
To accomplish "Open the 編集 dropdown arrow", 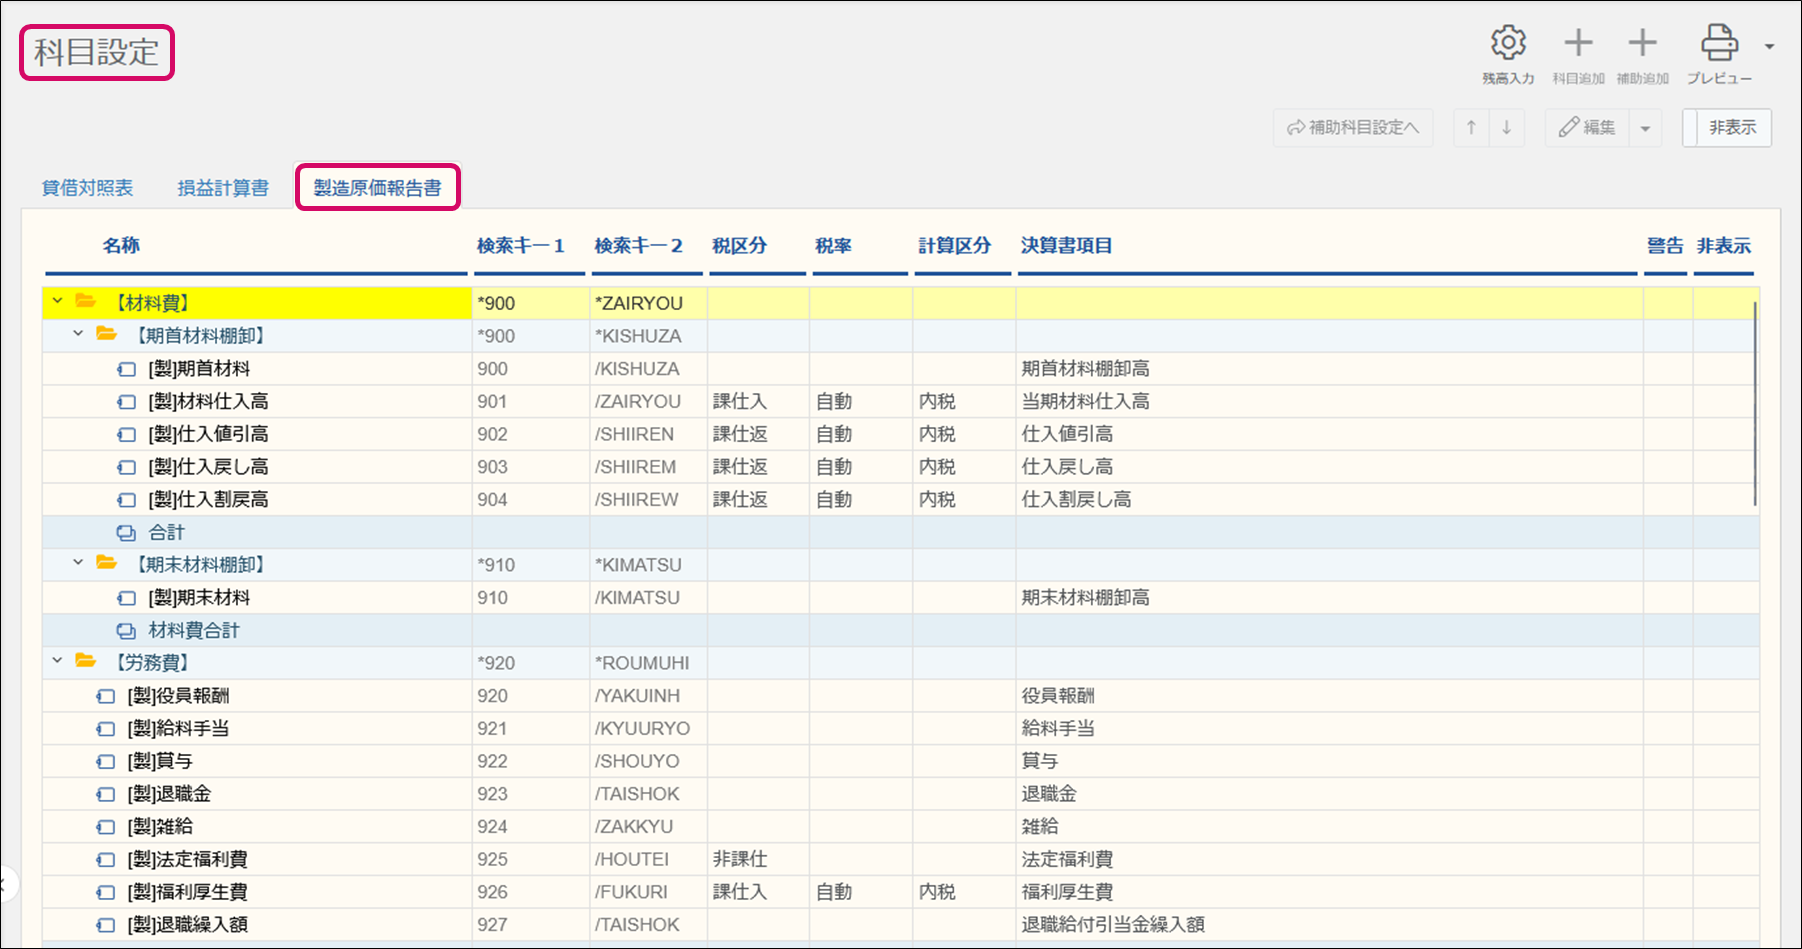I will tap(1645, 128).
